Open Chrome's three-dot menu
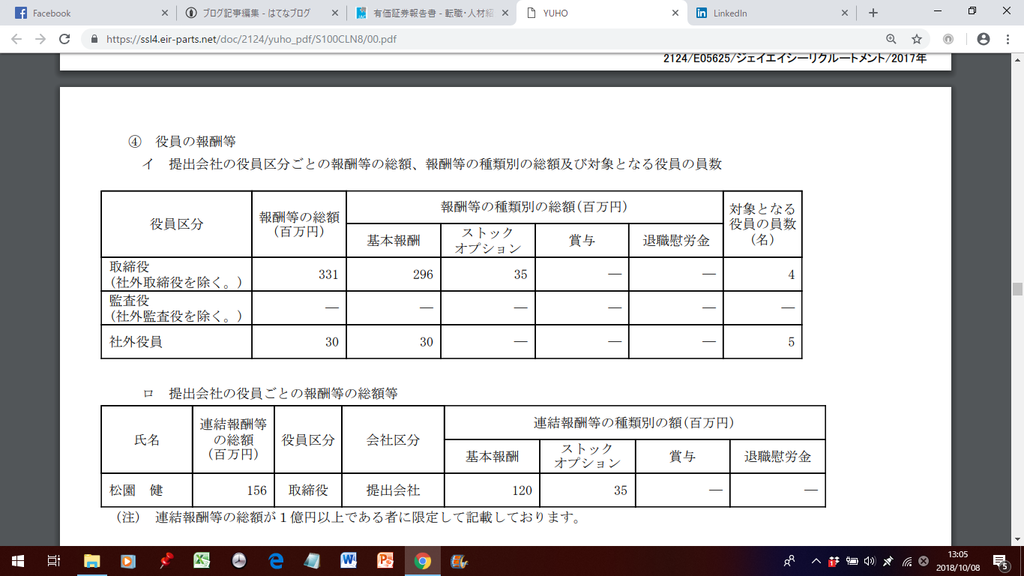The width and height of the screenshot is (1024, 576). coord(1008,39)
